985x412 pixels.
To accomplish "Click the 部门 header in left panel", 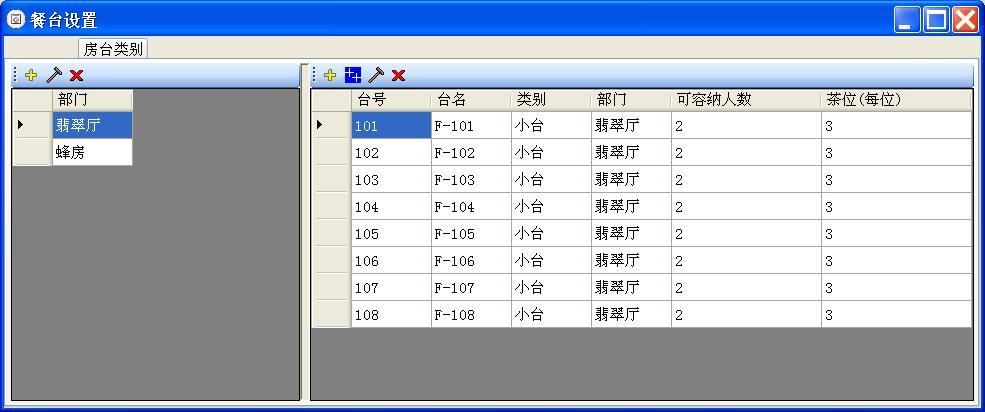I will (92, 100).
